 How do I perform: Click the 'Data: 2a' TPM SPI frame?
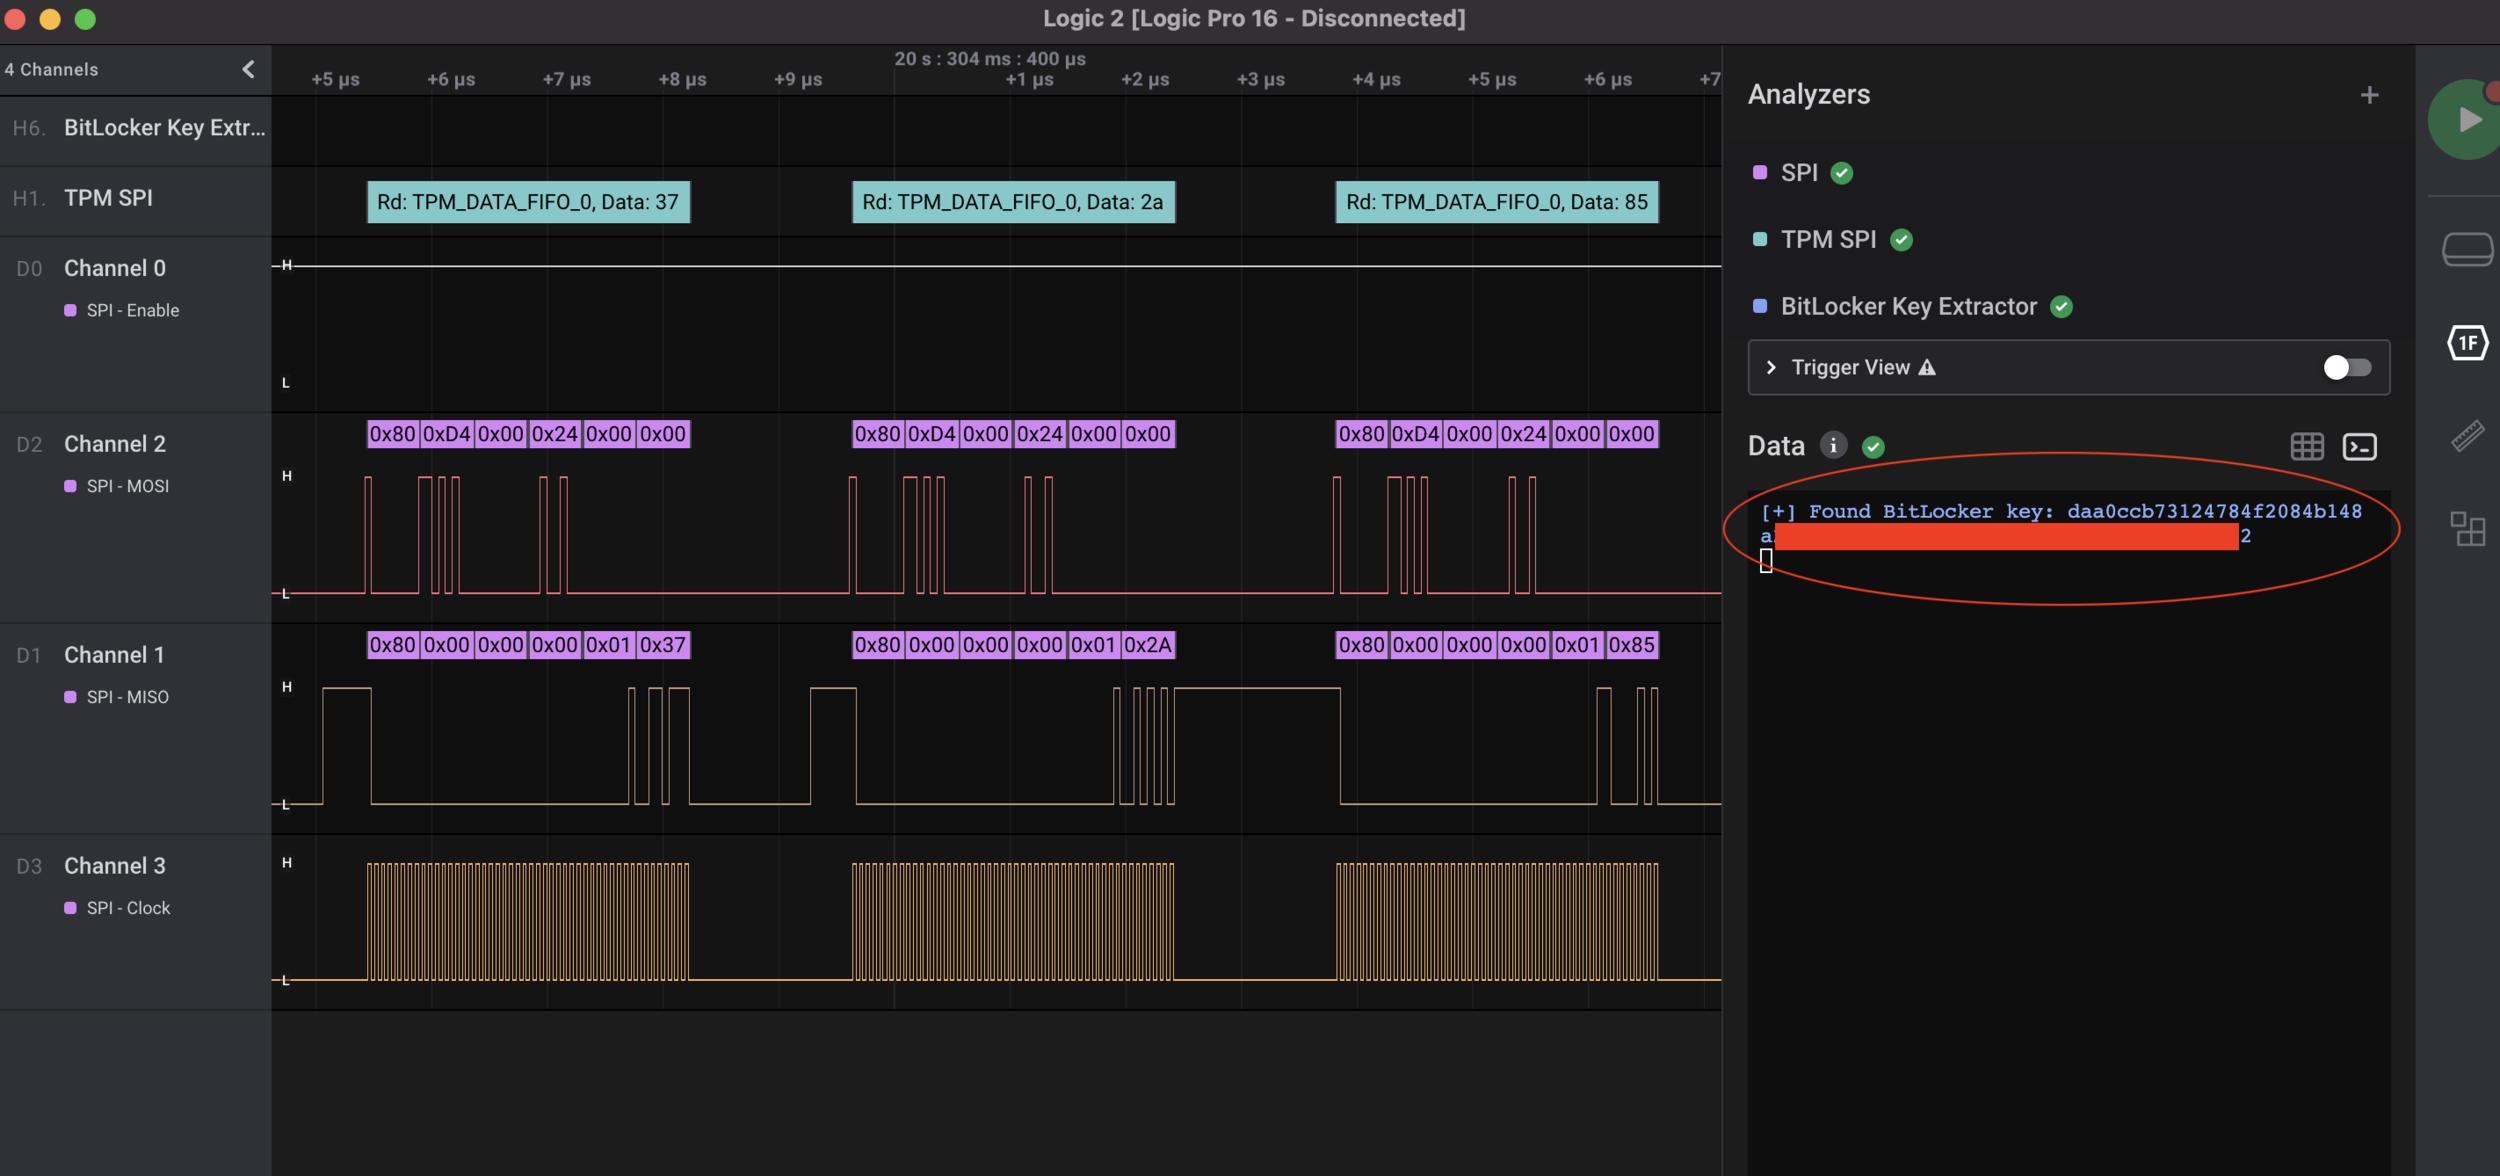click(x=1012, y=202)
